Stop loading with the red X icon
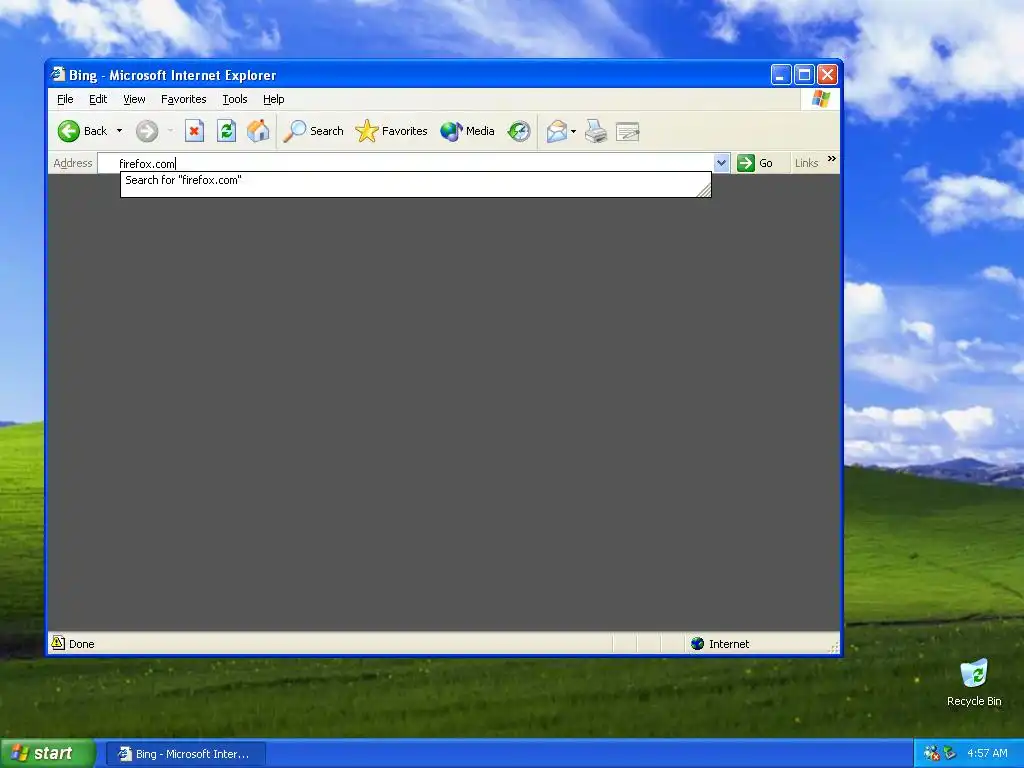This screenshot has height=768, width=1024. point(194,131)
